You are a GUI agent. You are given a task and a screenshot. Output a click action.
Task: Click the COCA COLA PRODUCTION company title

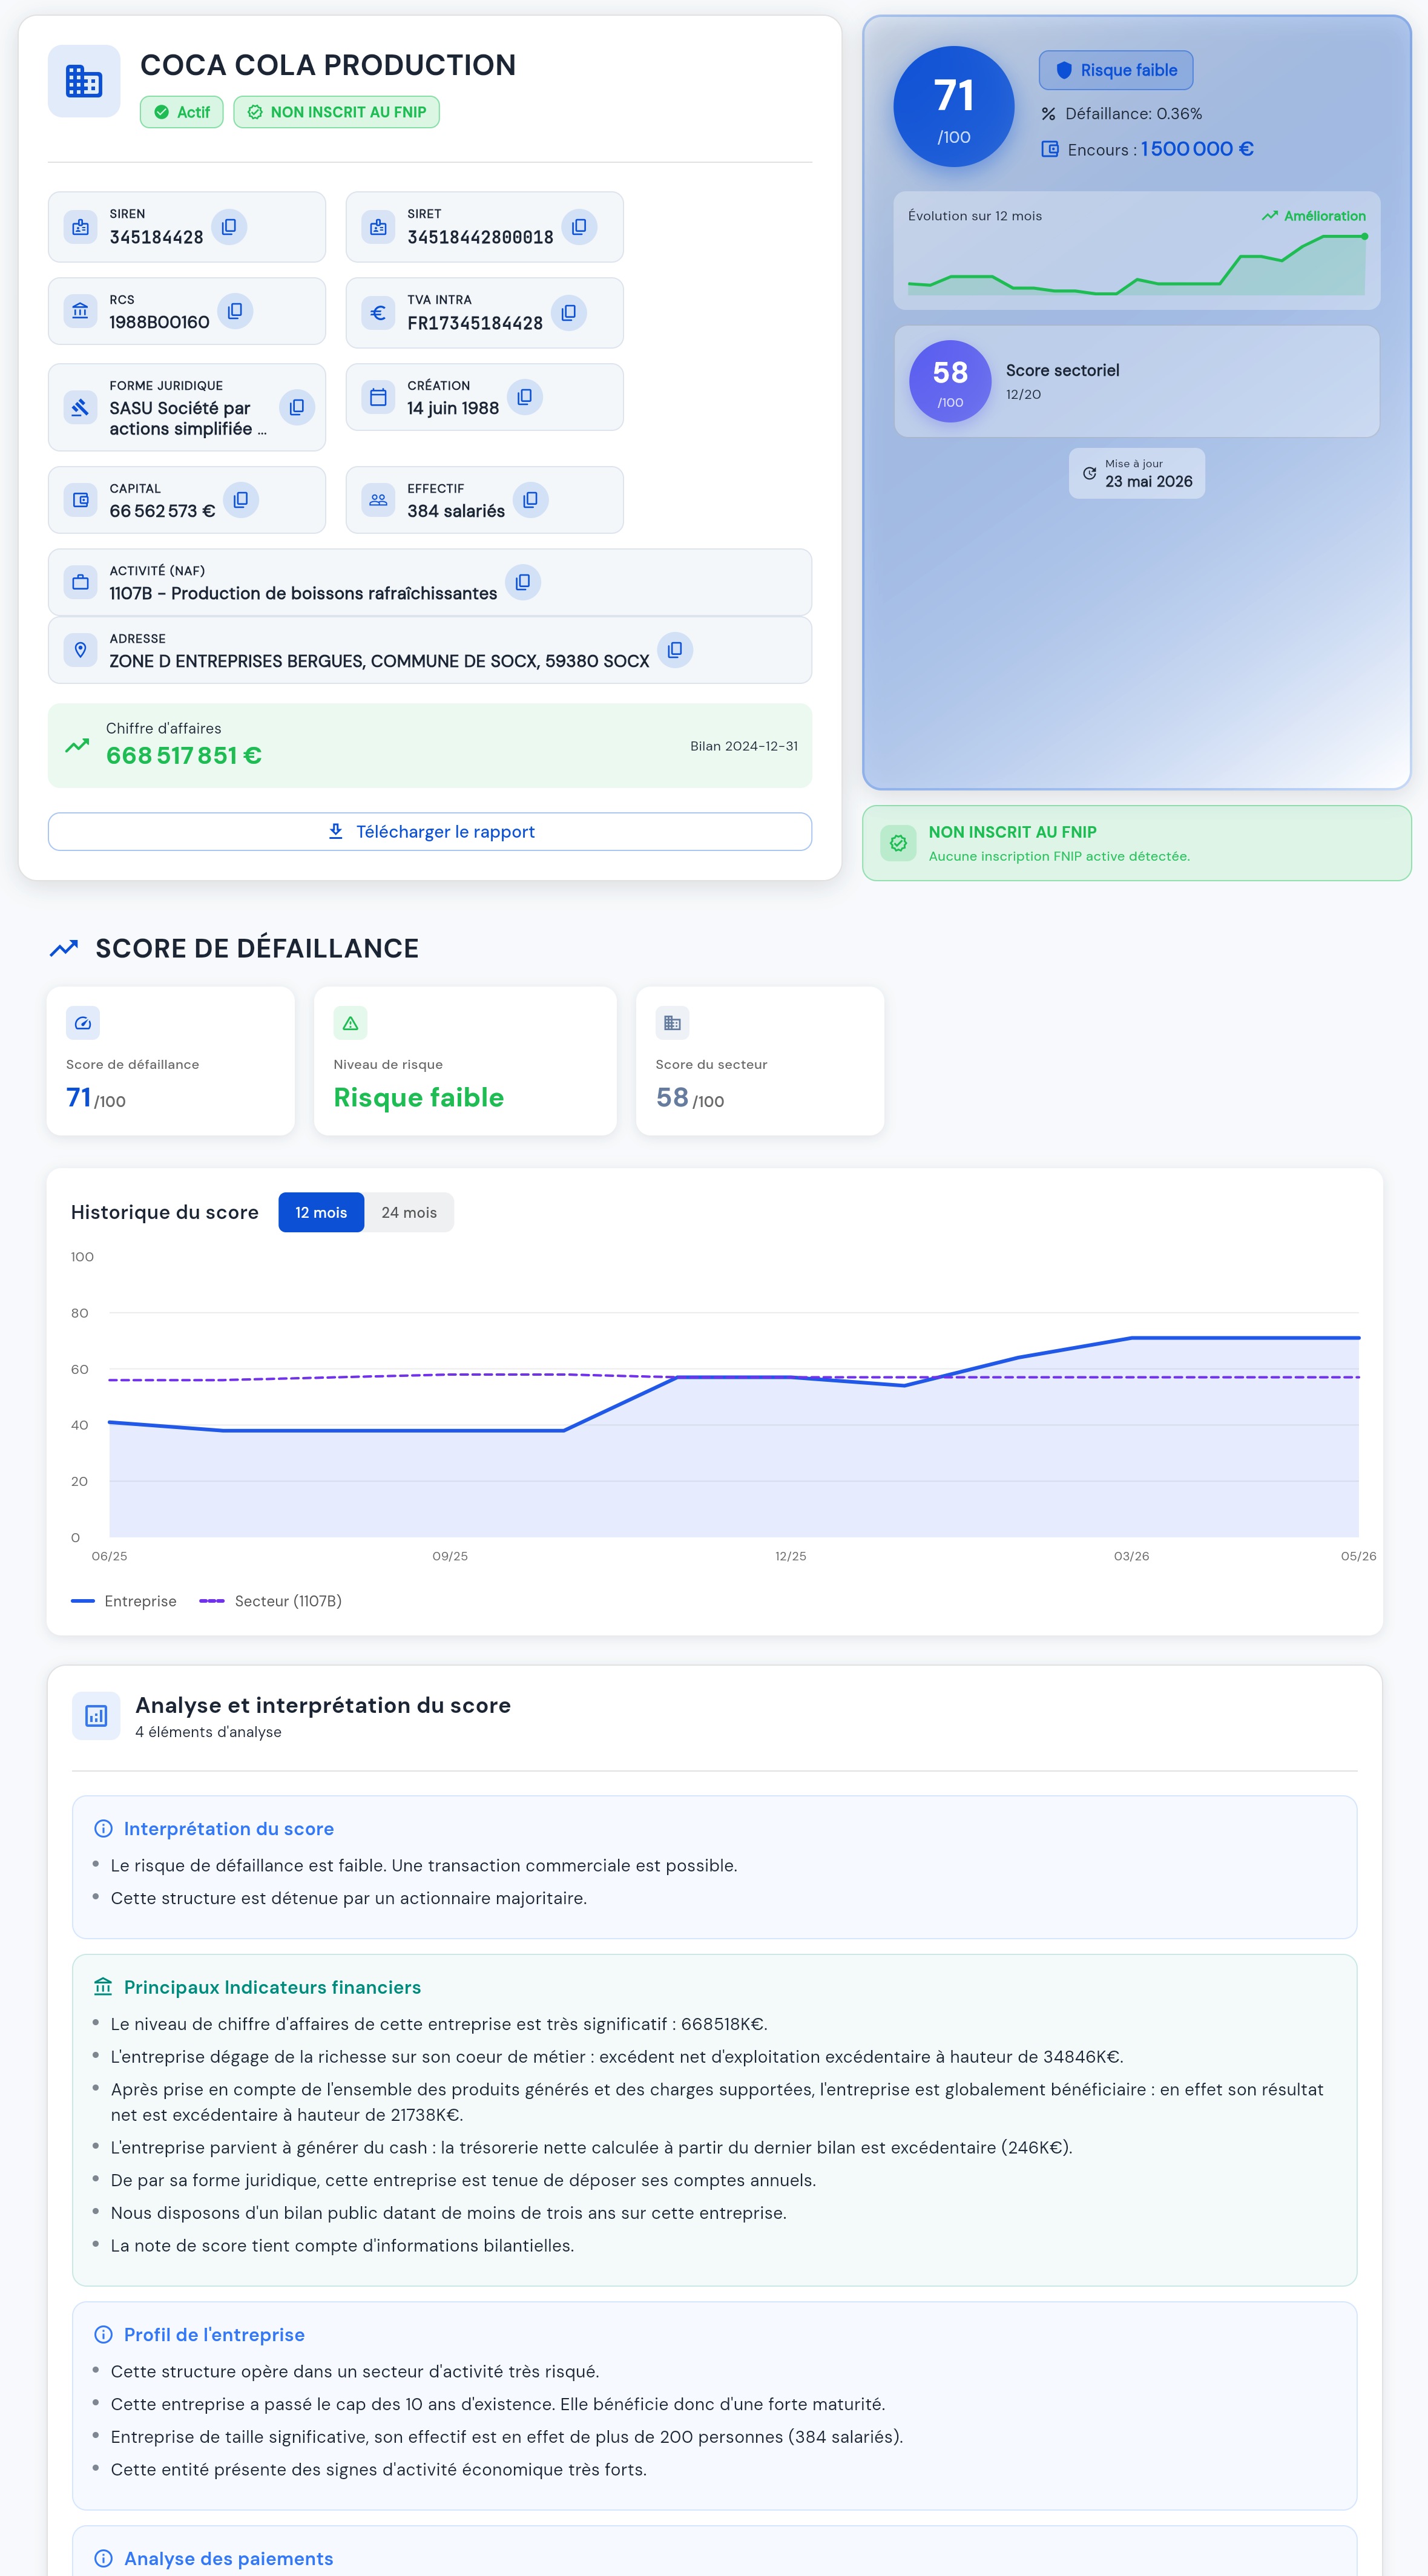coord(328,65)
